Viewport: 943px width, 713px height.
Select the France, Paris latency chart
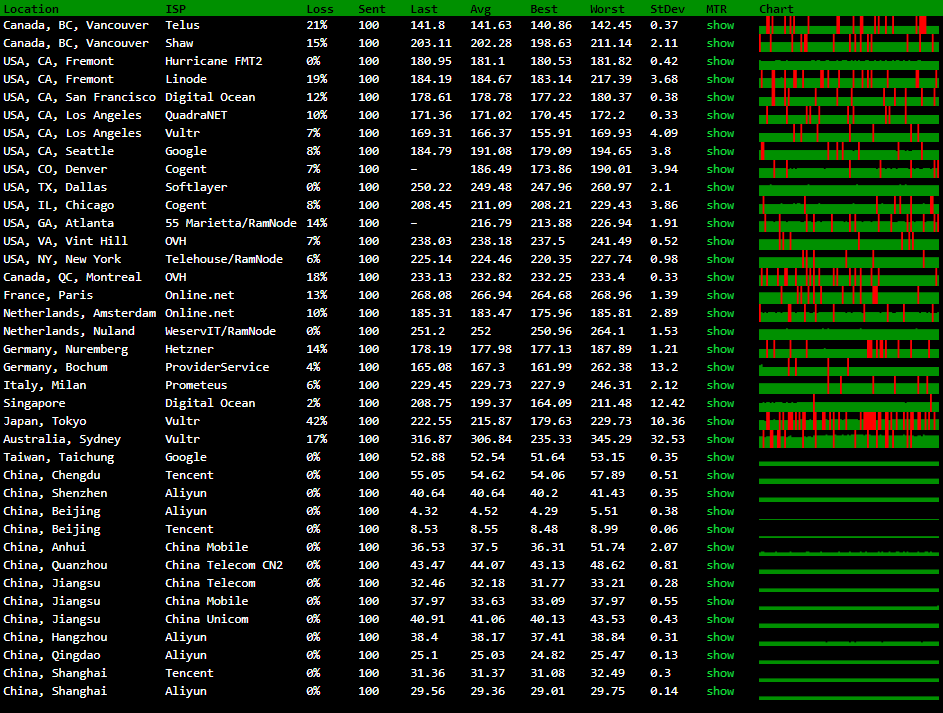pyautogui.click(x=849, y=295)
